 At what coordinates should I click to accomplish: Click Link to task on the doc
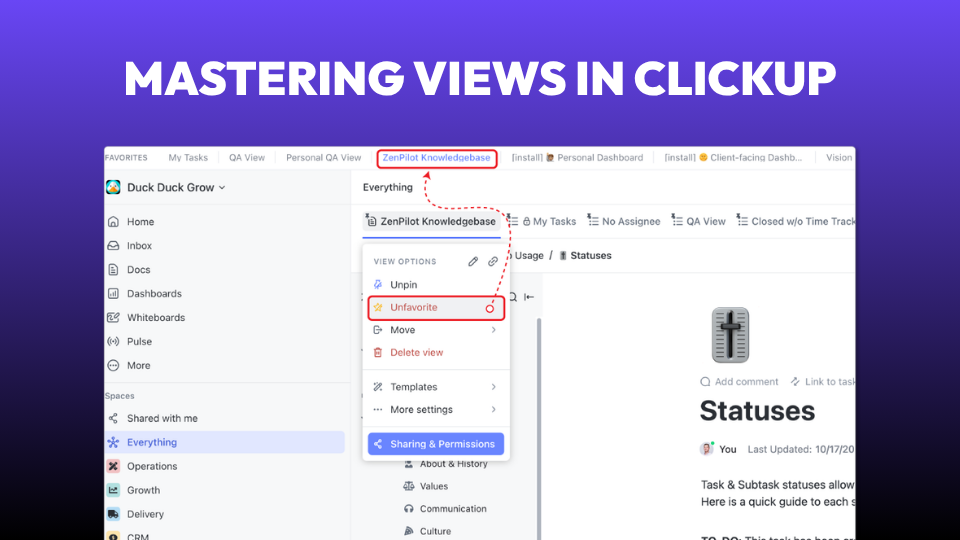click(823, 381)
